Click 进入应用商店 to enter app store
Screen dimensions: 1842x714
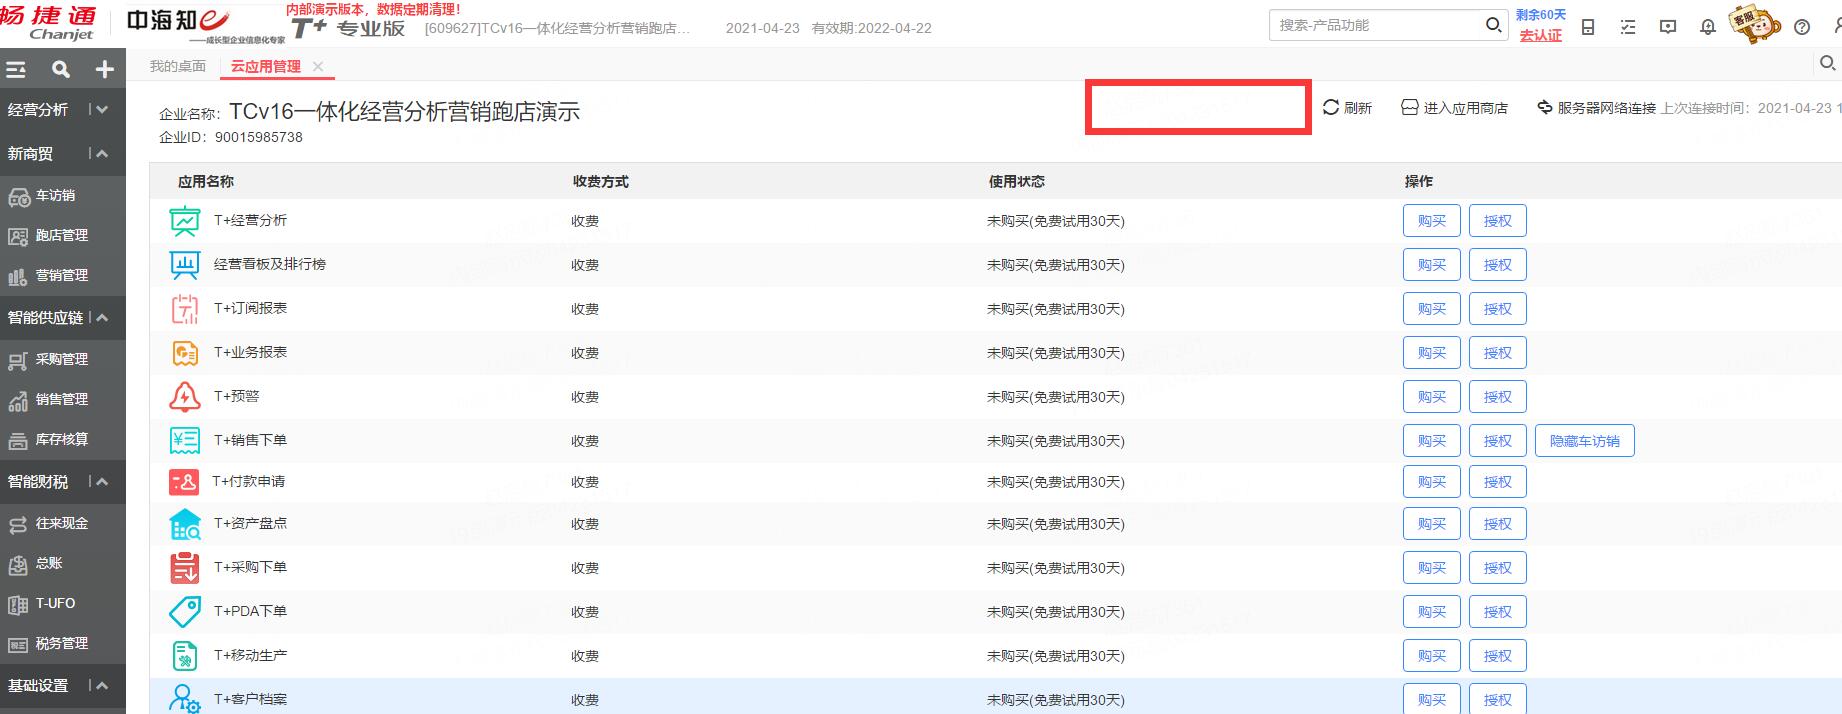point(1454,108)
